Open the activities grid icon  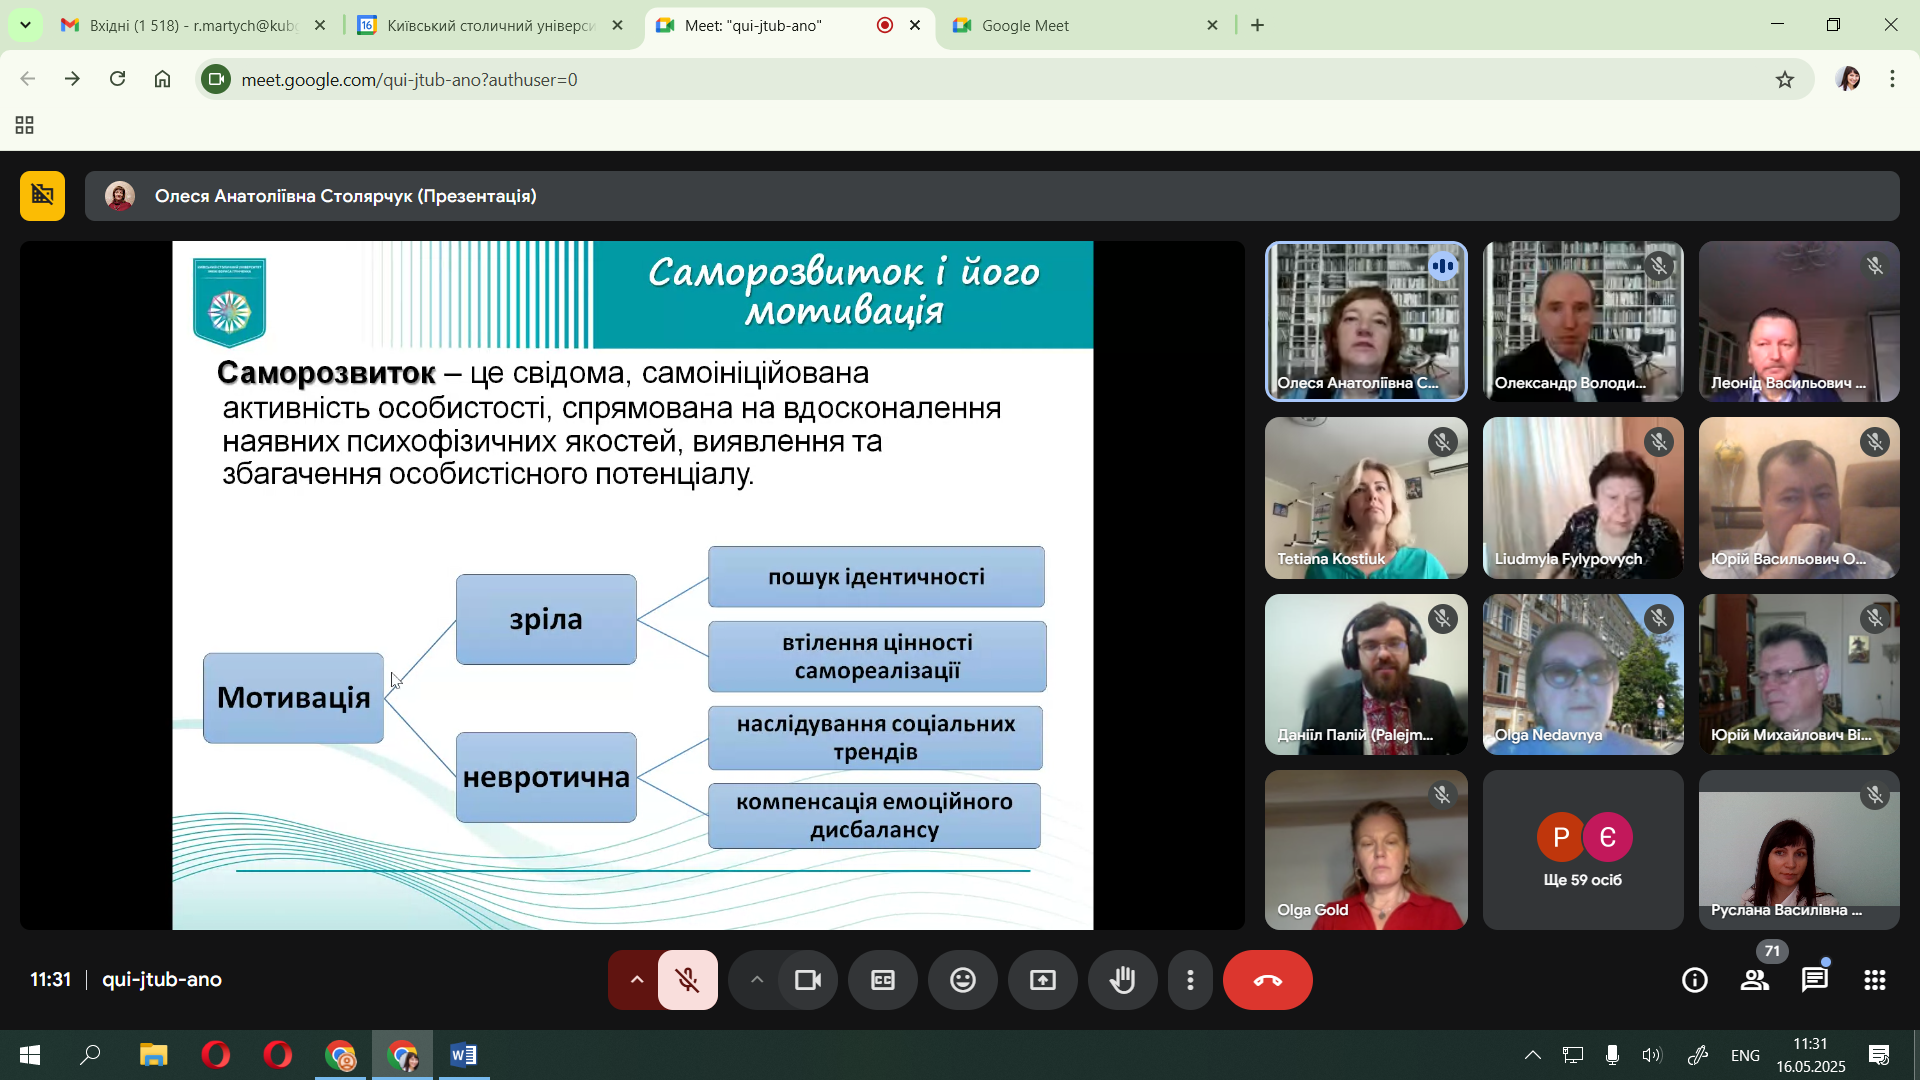pos(1875,980)
